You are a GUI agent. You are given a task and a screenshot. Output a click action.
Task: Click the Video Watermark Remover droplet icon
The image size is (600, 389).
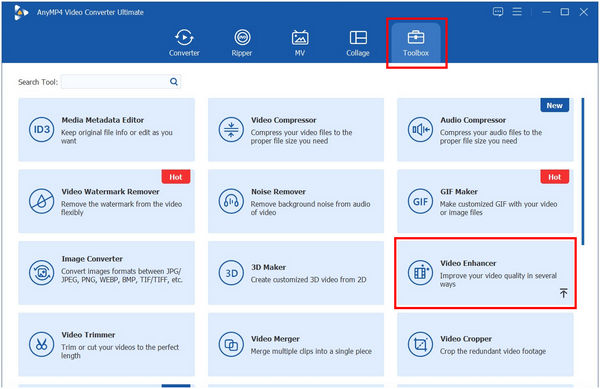pos(41,201)
